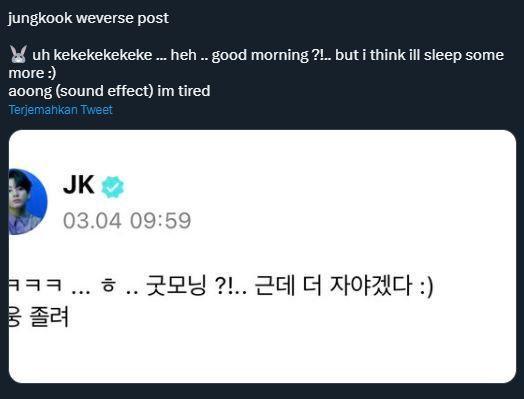Screen dimensions: 524x399
Task: Click the 'more :)' text in the tweet
Action: [32, 73]
